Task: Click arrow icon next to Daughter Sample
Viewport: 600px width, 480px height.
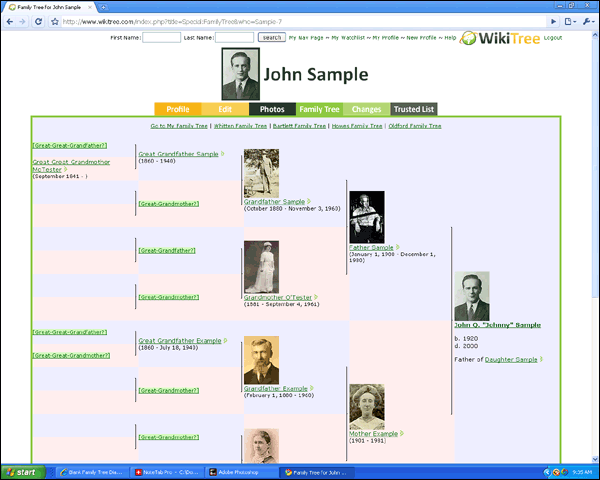Action: [542, 359]
